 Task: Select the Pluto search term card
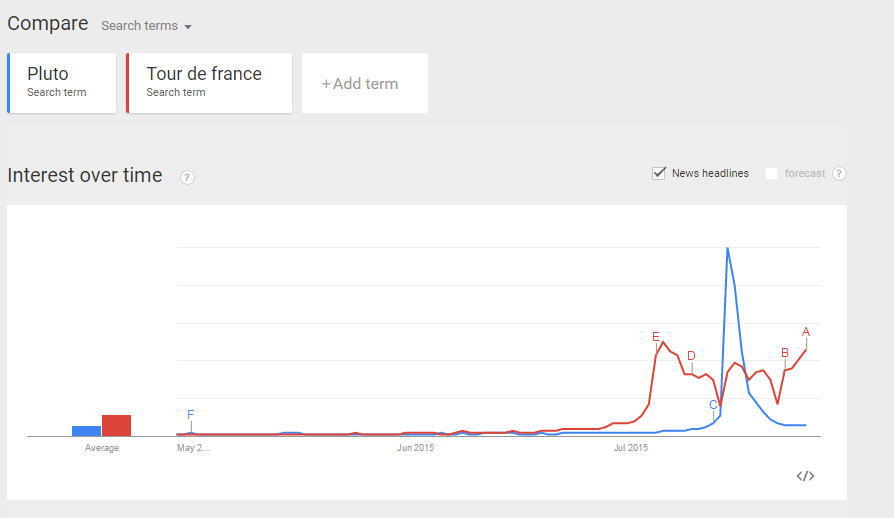pyautogui.click(x=62, y=83)
